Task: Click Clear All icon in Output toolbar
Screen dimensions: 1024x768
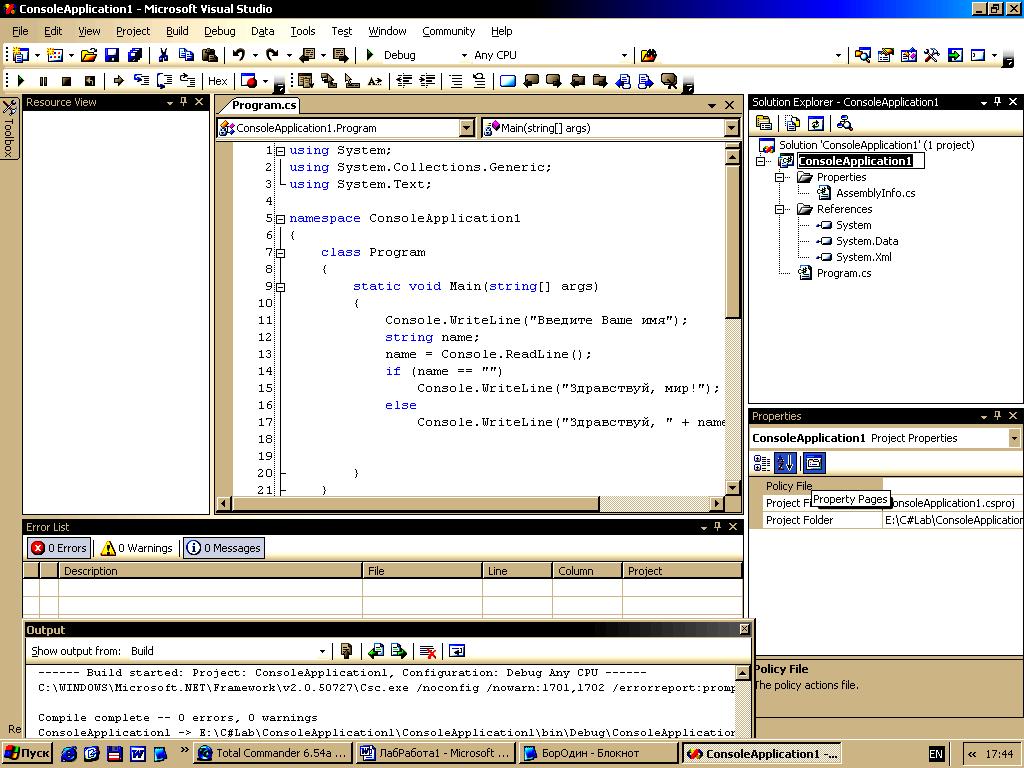Action: (428, 651)
